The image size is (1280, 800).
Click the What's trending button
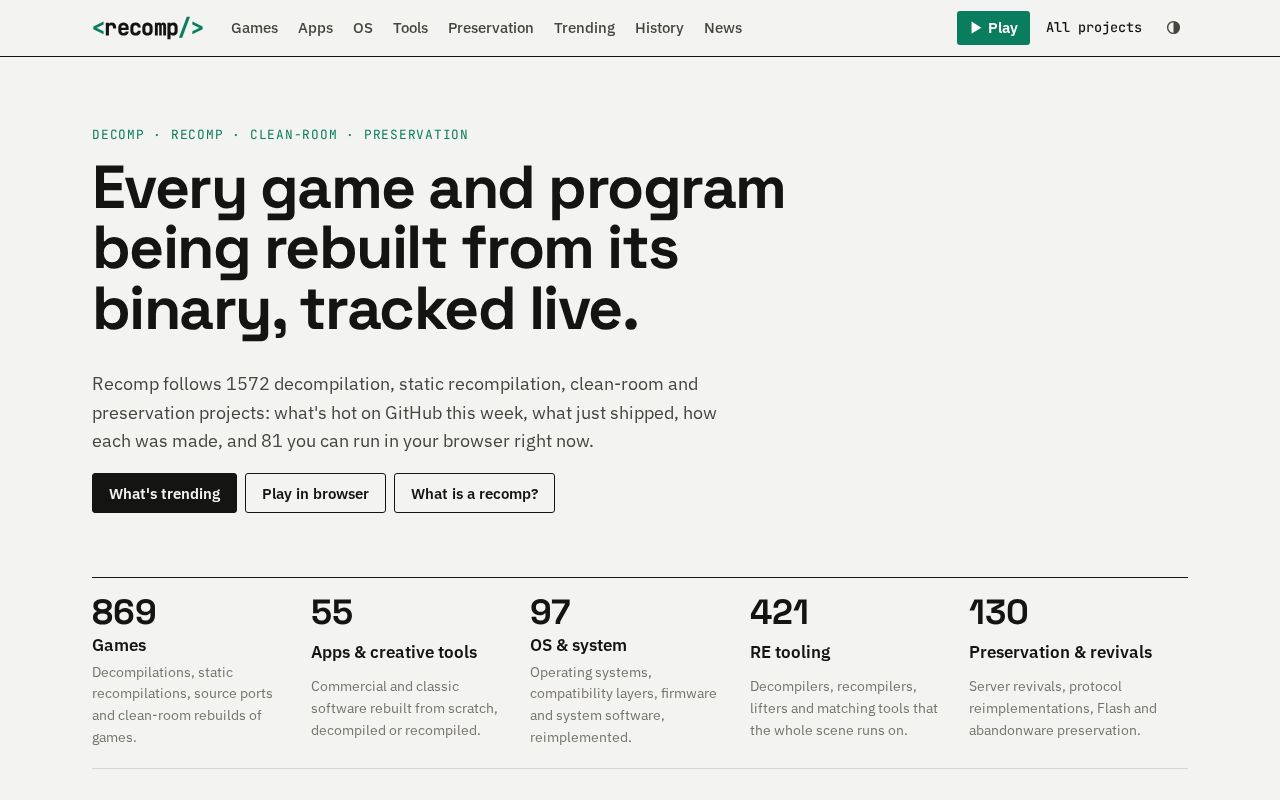164,493
